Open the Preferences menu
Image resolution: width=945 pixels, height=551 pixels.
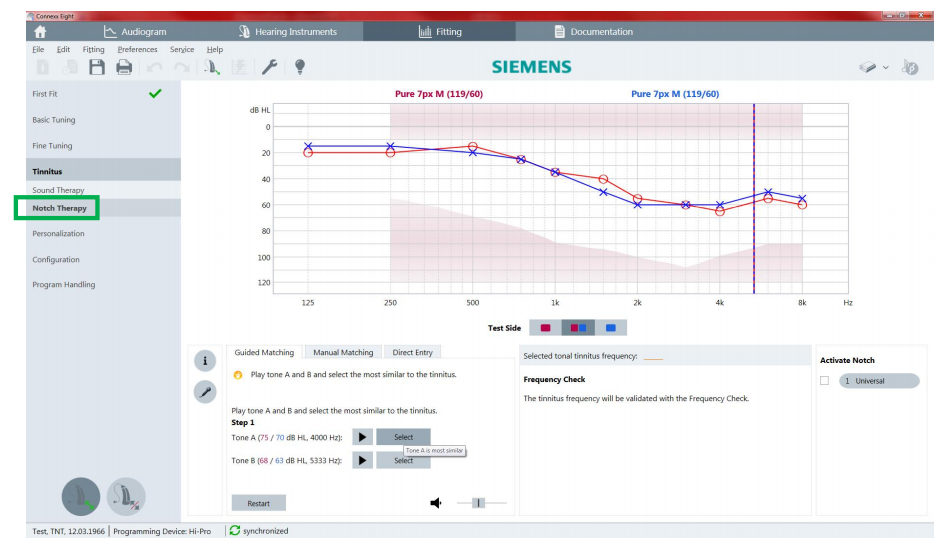(137, 49)
